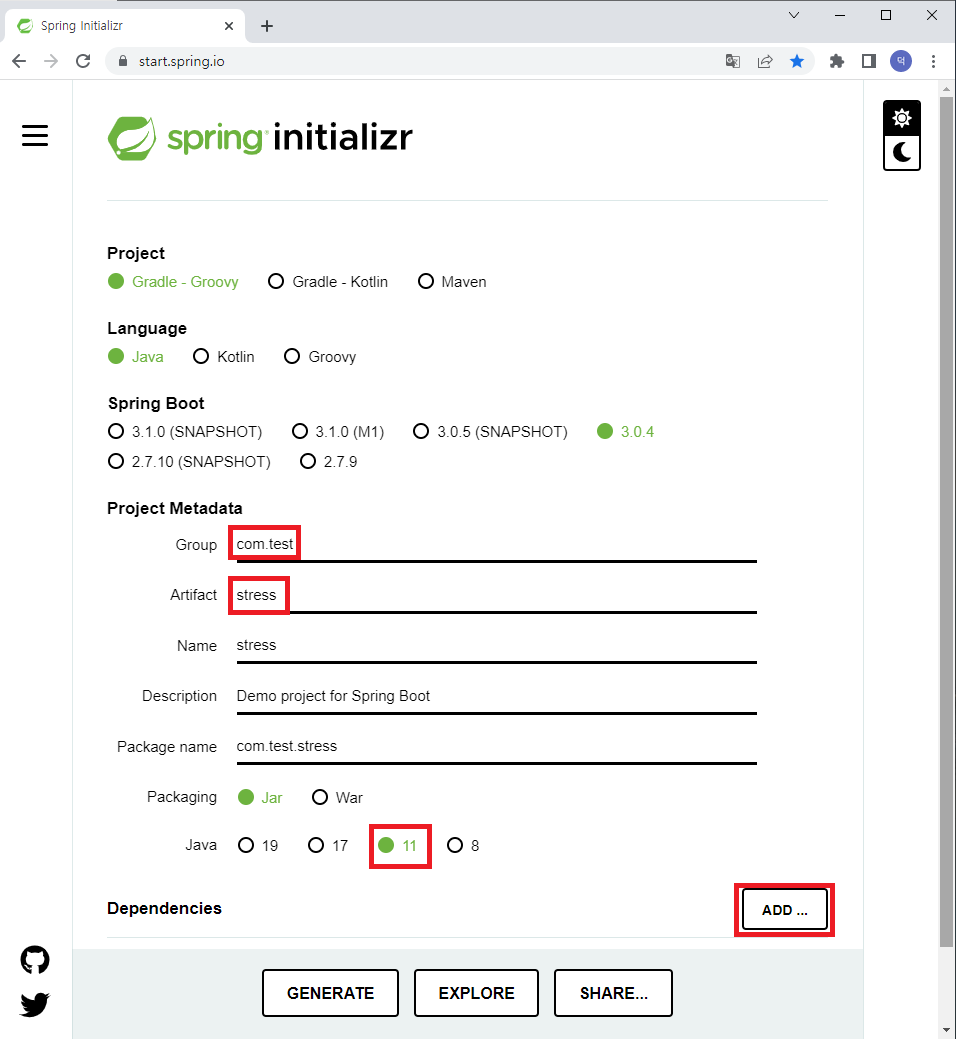Toggle the bookmark star

coord(797,61)
